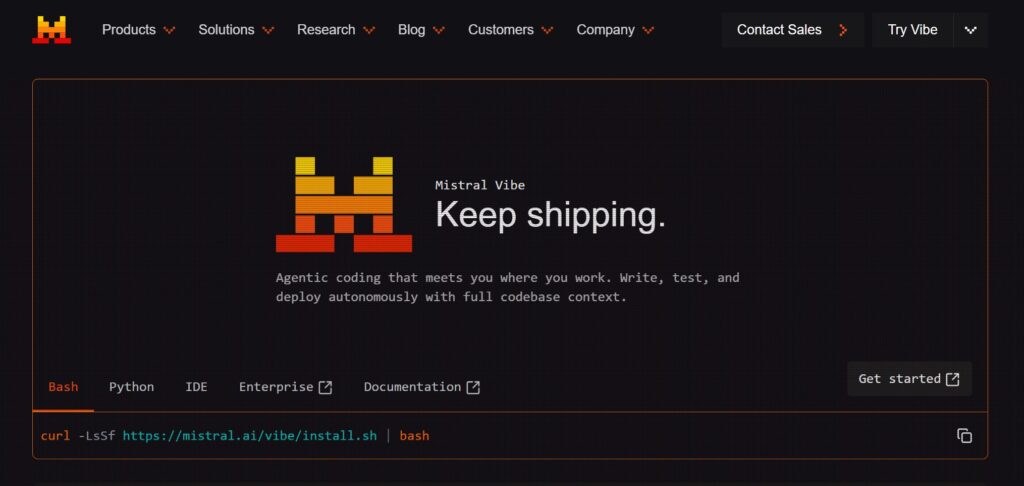Image resolution: width=1024 pixels, height=486 pixels.
Task: Select the IDE tab
Action: pos(196,387)
